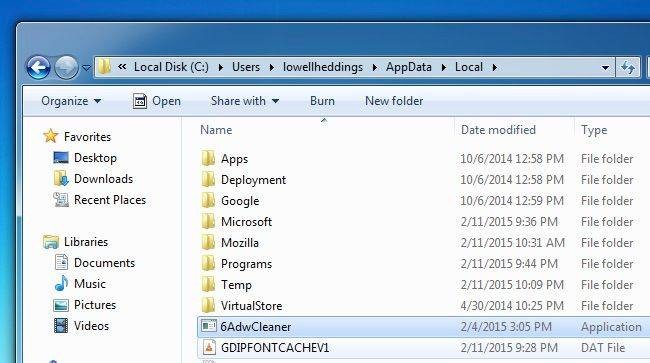Expand the arrow after Local
650x363 pixels.
[x=495, y=67]
